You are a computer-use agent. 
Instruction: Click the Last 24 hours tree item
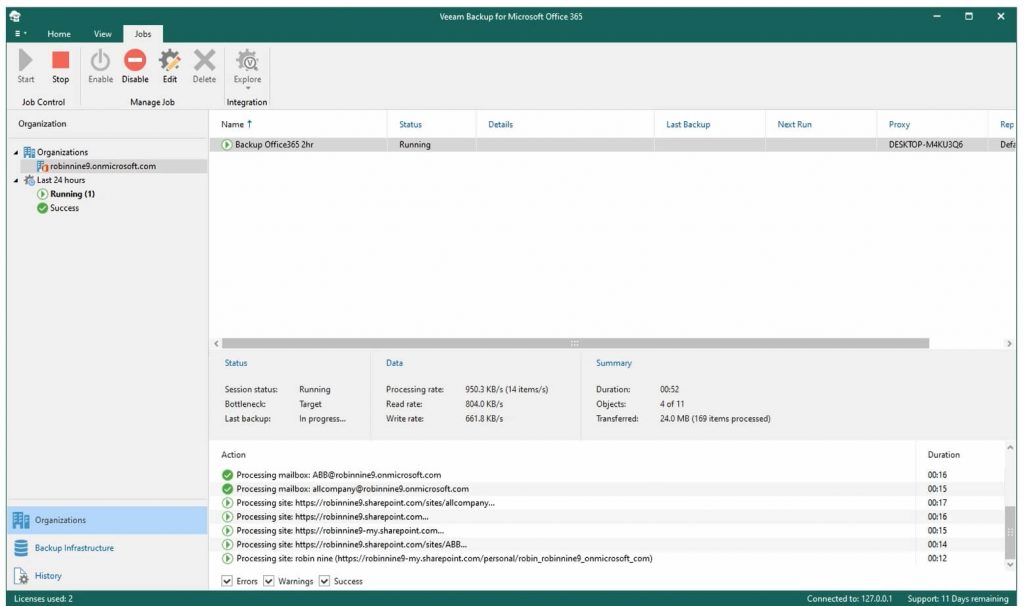61,180
